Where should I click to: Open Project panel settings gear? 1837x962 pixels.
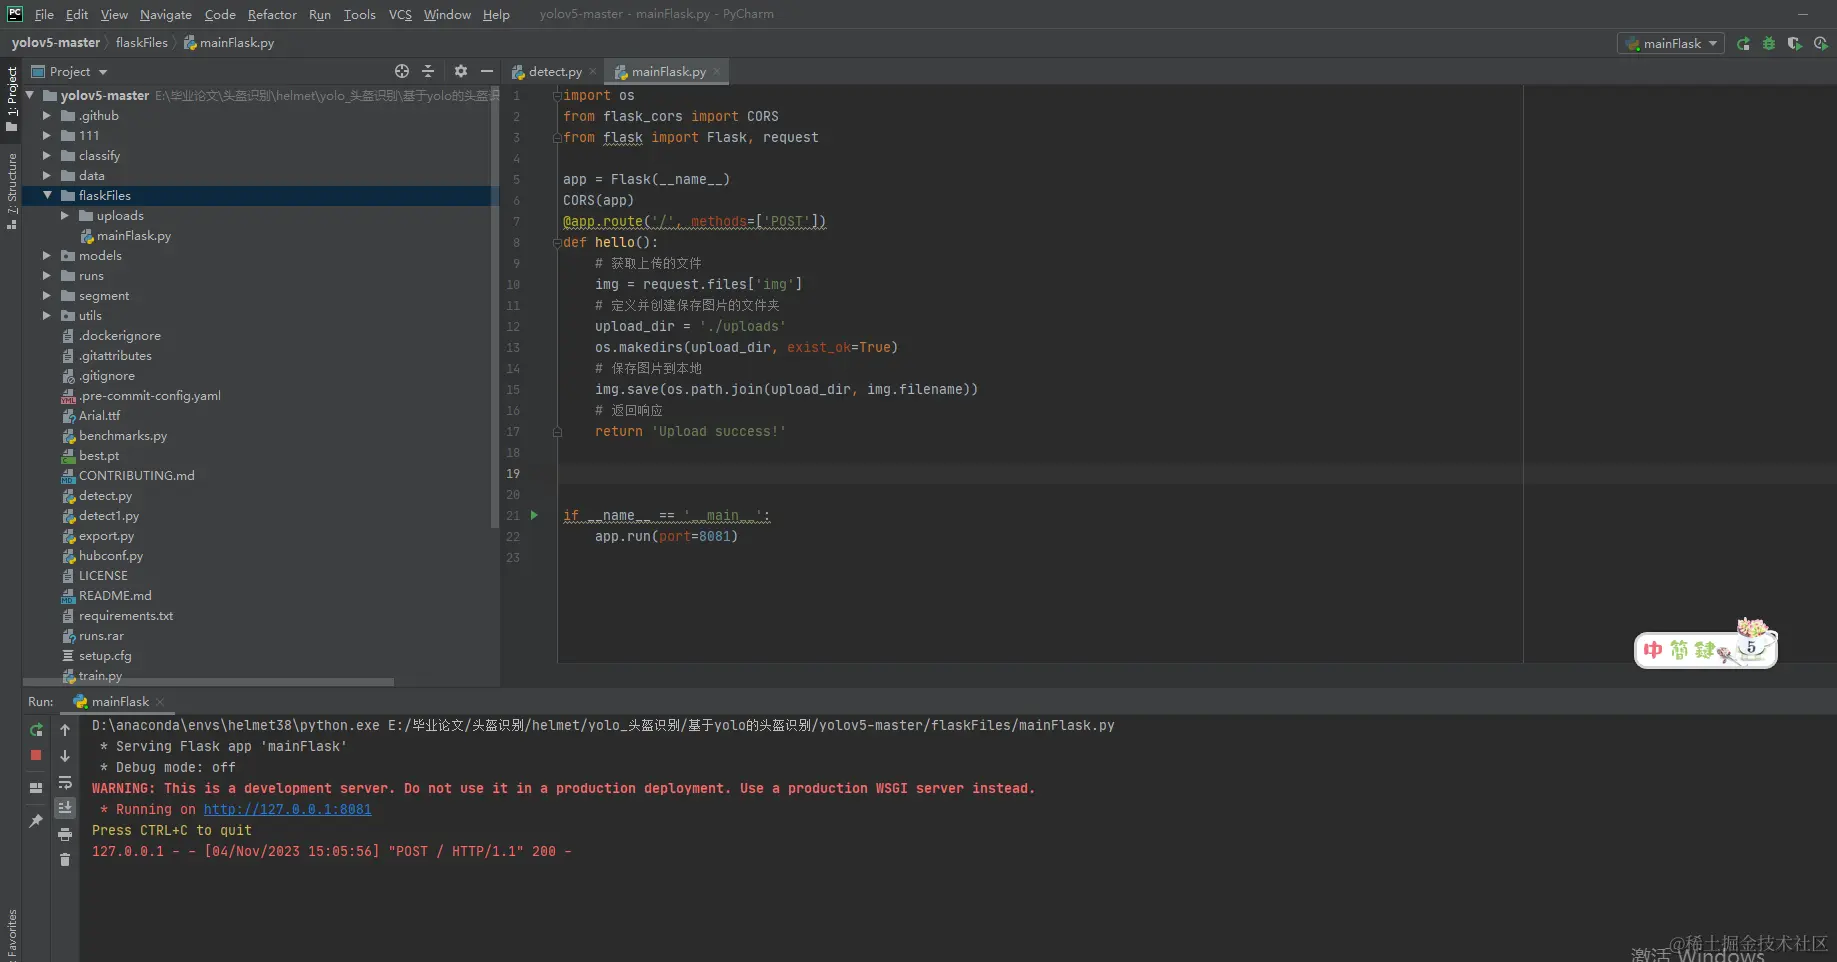[x=461, y=71]
